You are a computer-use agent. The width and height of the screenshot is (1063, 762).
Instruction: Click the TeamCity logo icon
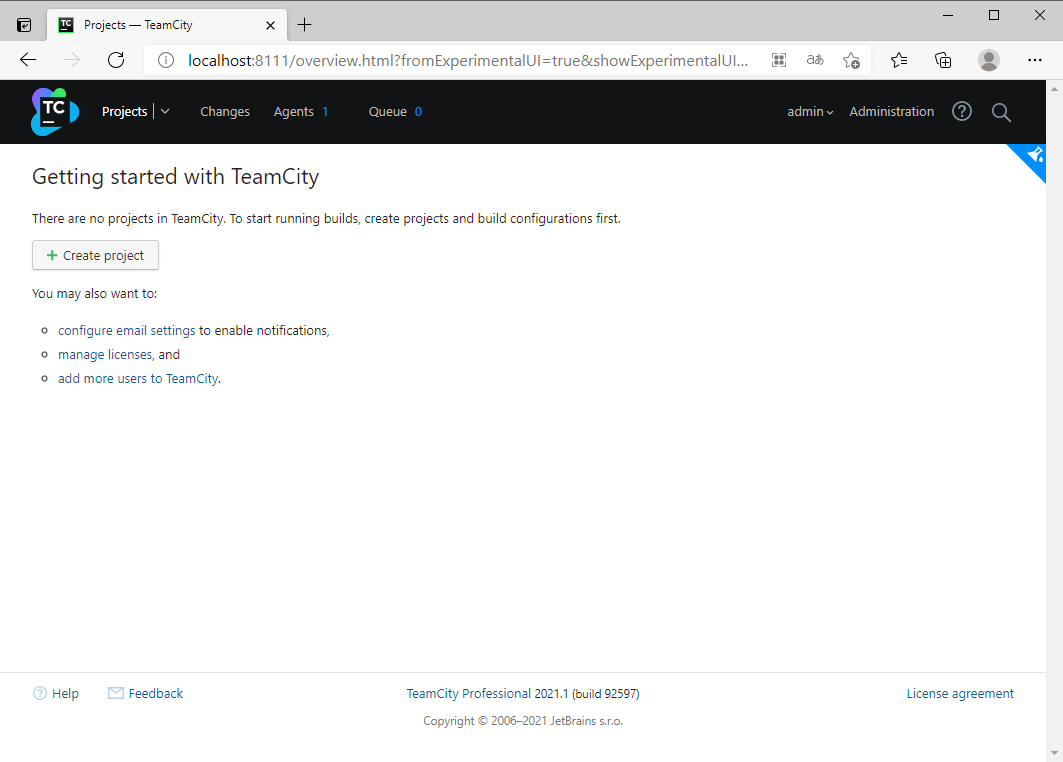55,112
